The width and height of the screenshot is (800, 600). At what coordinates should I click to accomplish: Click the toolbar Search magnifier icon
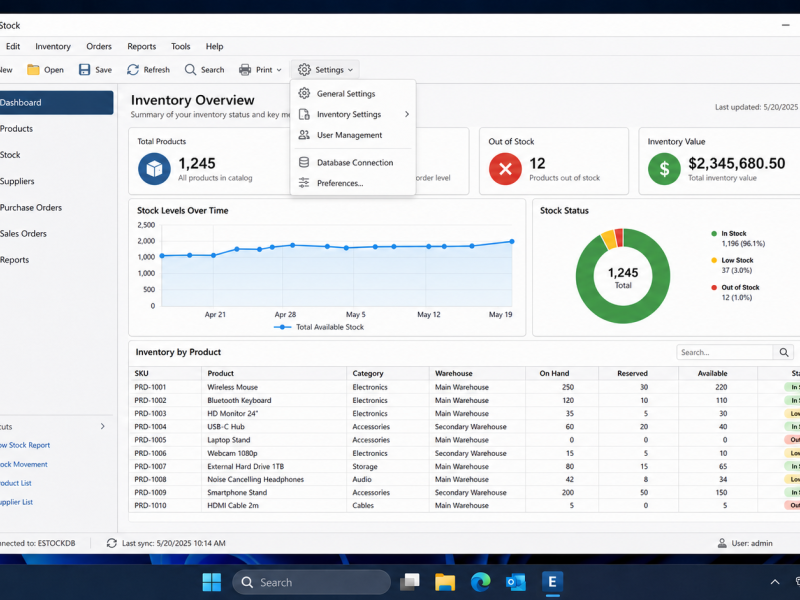pos(190,70)
